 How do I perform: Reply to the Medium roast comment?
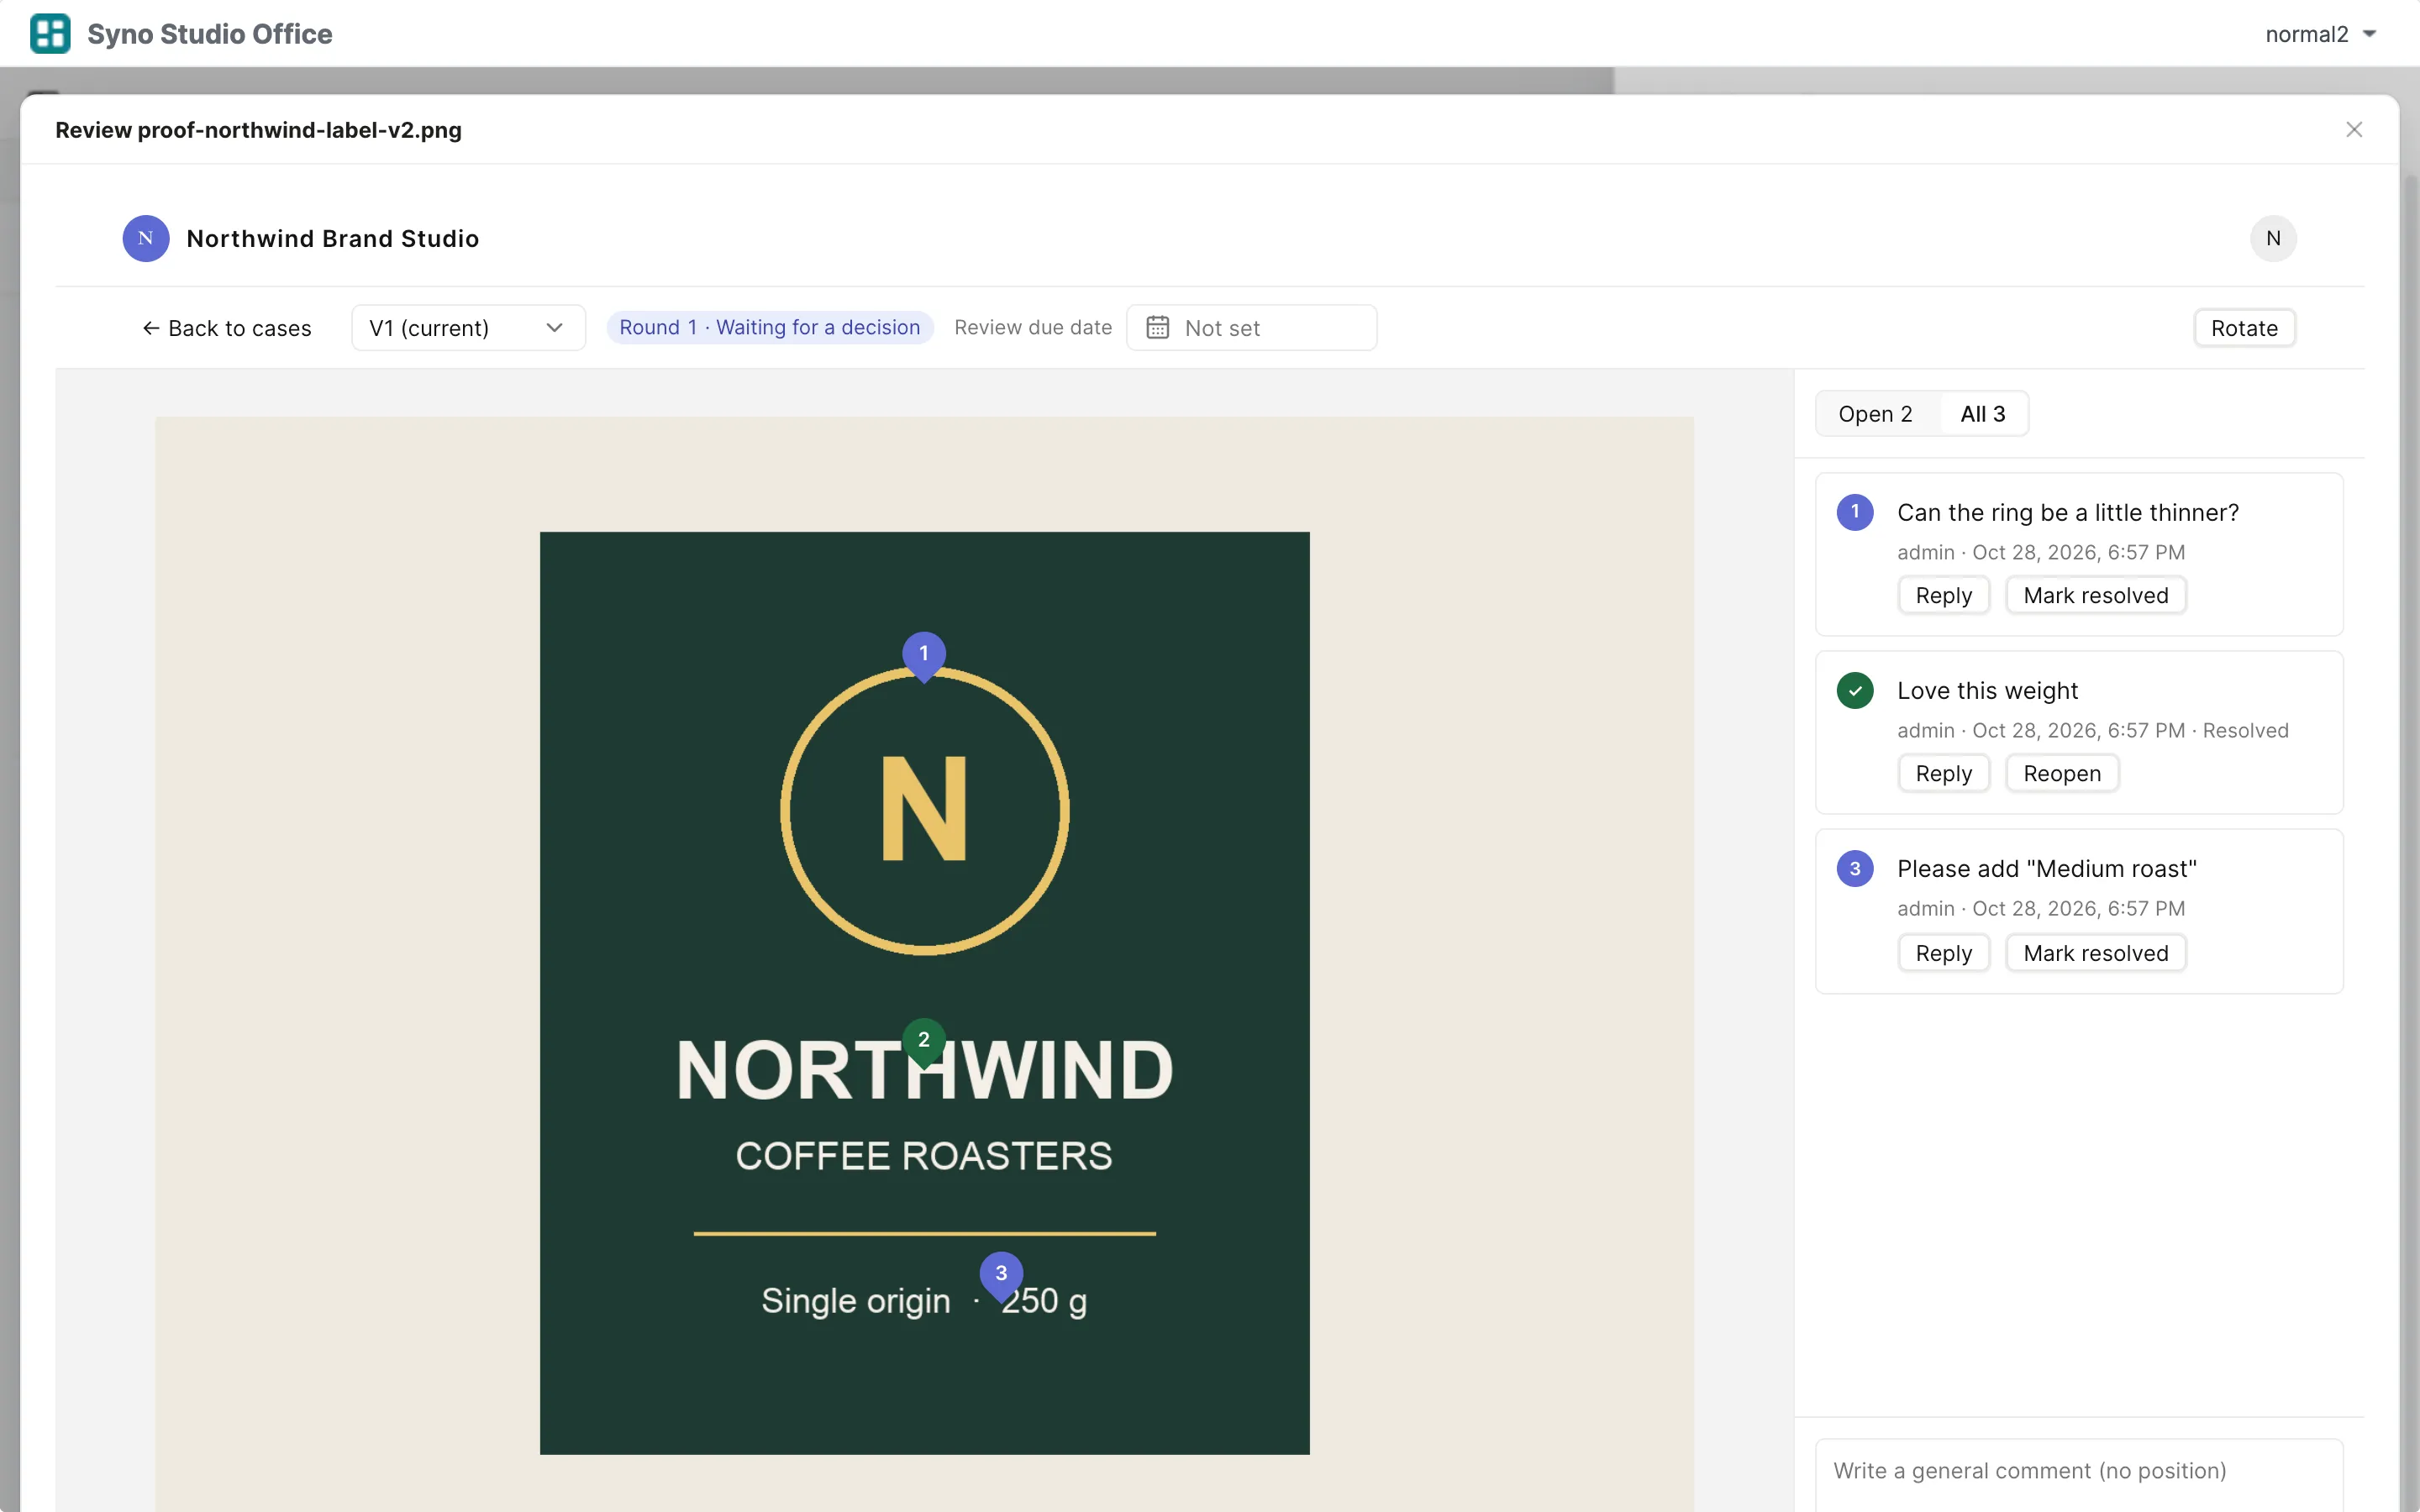(x=1943, y=953)
